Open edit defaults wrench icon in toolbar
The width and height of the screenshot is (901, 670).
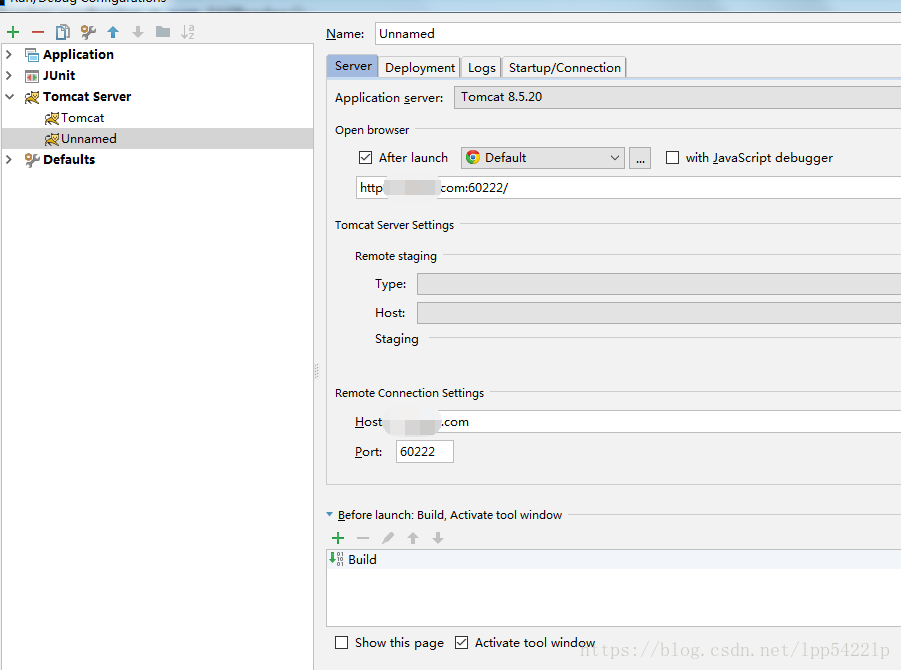click(x=88, y=32)
